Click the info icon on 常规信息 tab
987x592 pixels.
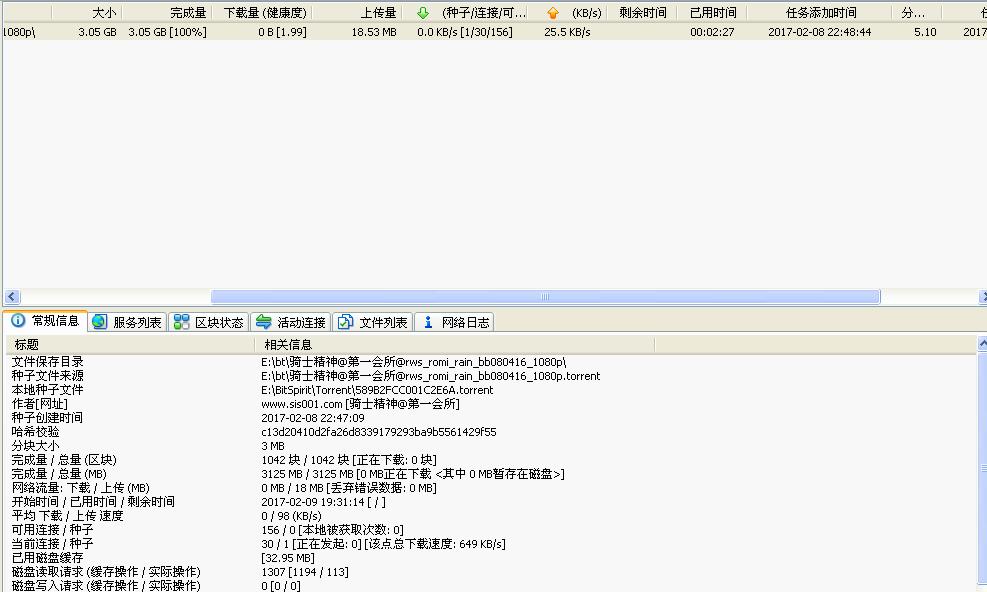pos(18,321)
